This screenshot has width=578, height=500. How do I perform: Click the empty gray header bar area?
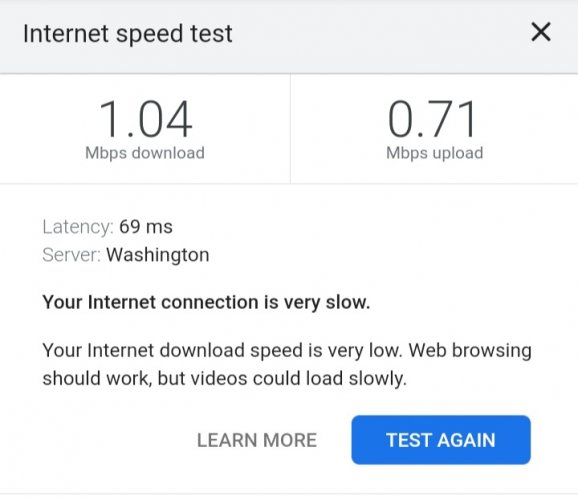coord(380,37)
